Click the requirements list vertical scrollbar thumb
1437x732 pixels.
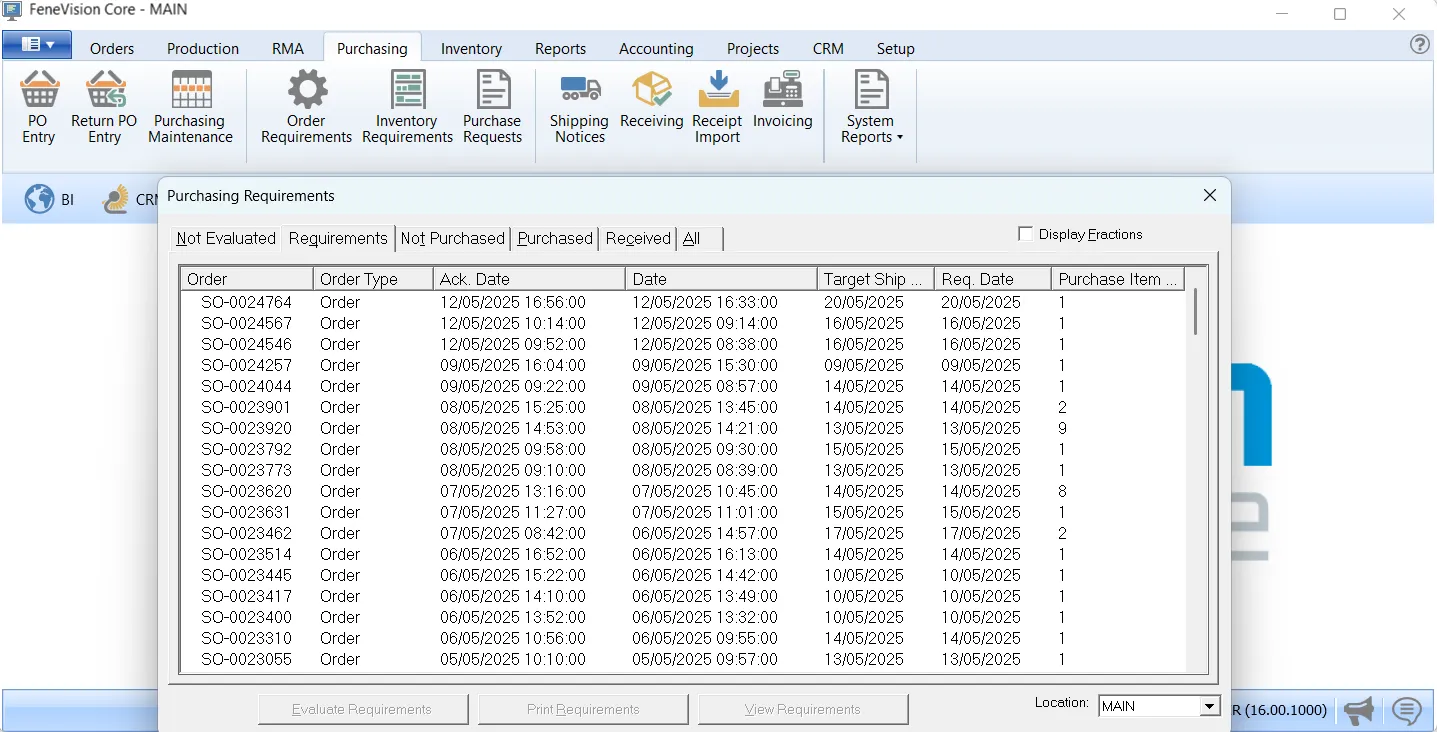tap(1195, 312)
